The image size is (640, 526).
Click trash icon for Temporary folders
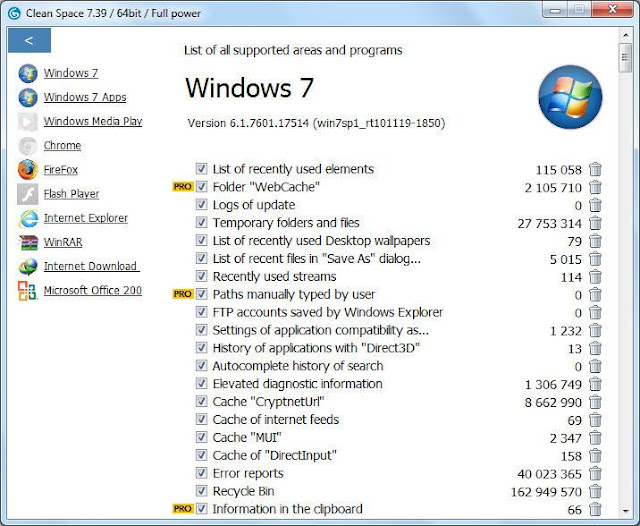596,223
